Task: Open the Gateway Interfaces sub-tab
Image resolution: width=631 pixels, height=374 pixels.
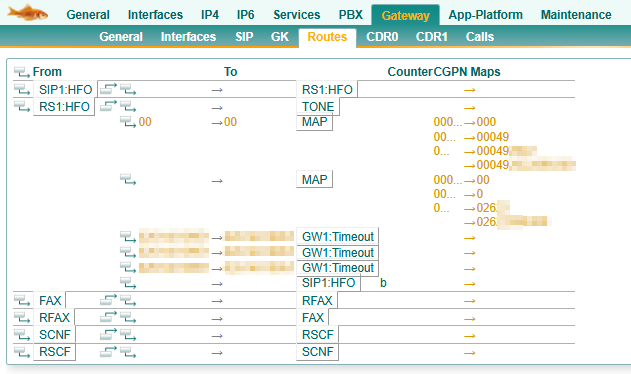Action: pyautogui.click(x=188, y=37)
